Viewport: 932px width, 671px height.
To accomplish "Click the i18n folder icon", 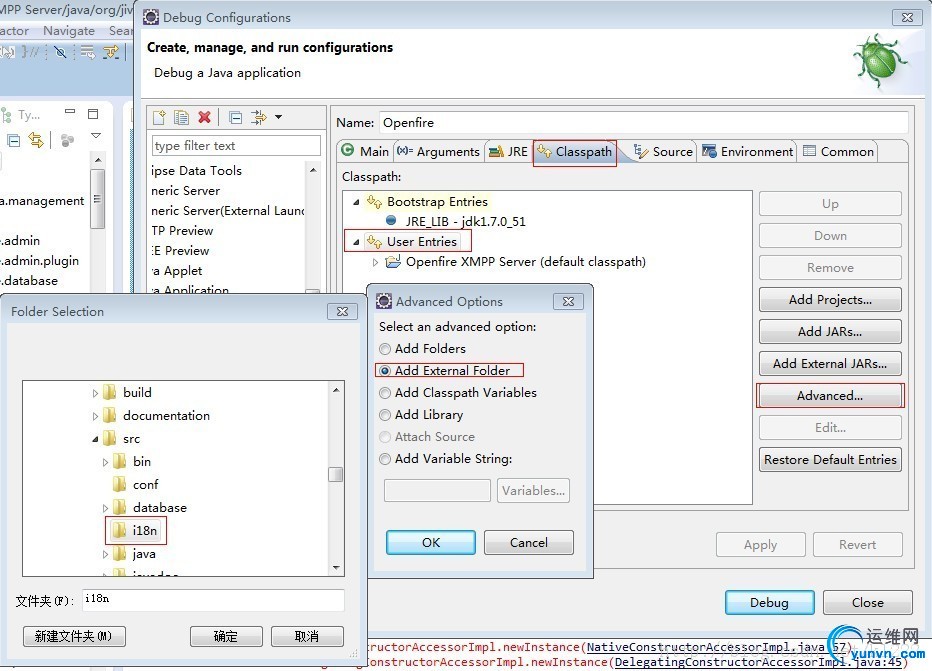I will click(119, 530).
